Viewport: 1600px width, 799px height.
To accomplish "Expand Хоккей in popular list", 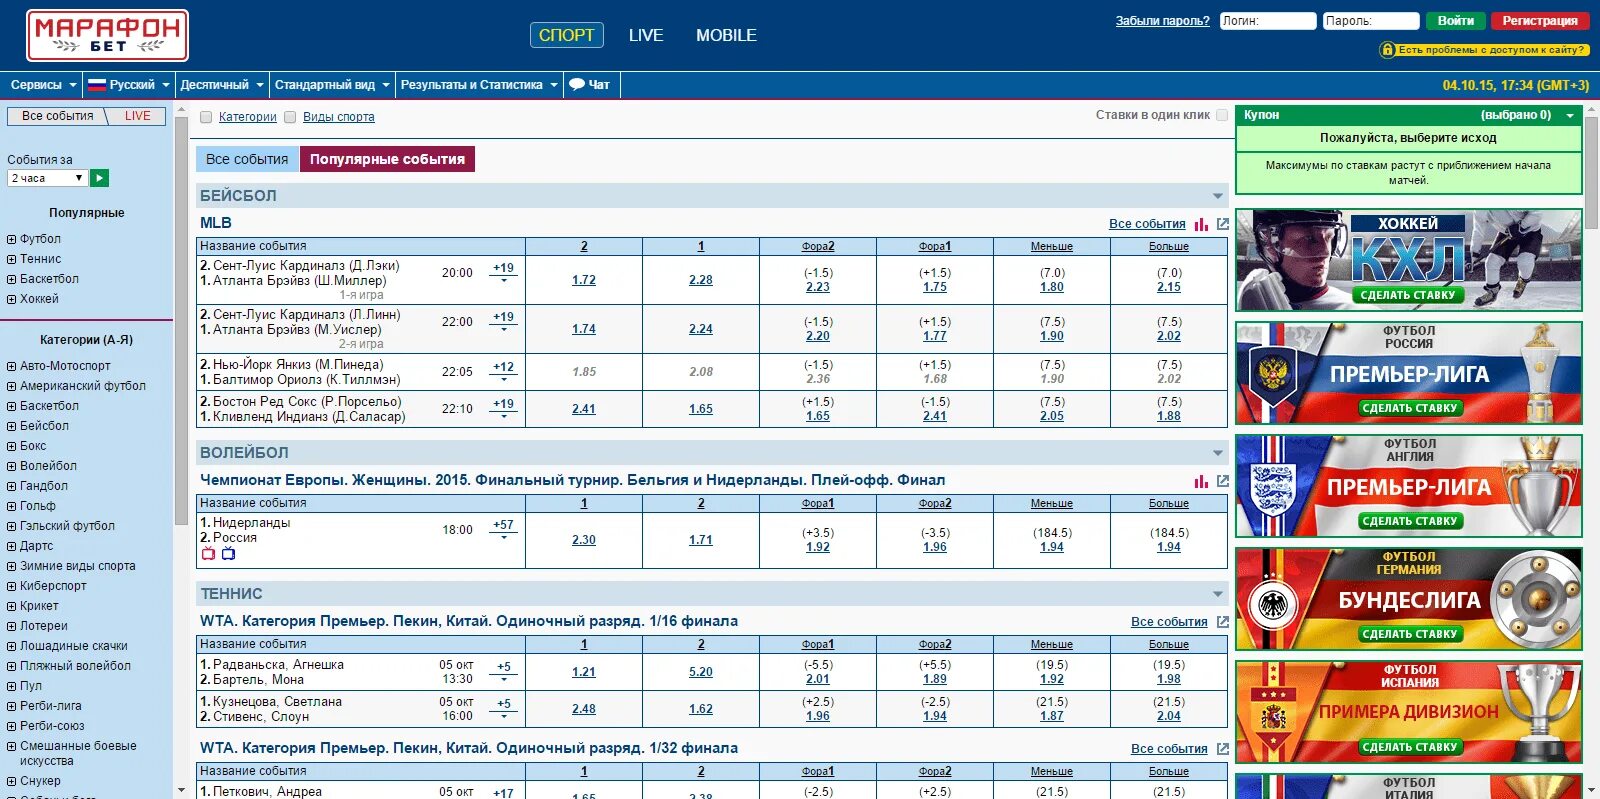I will [11, 299].
